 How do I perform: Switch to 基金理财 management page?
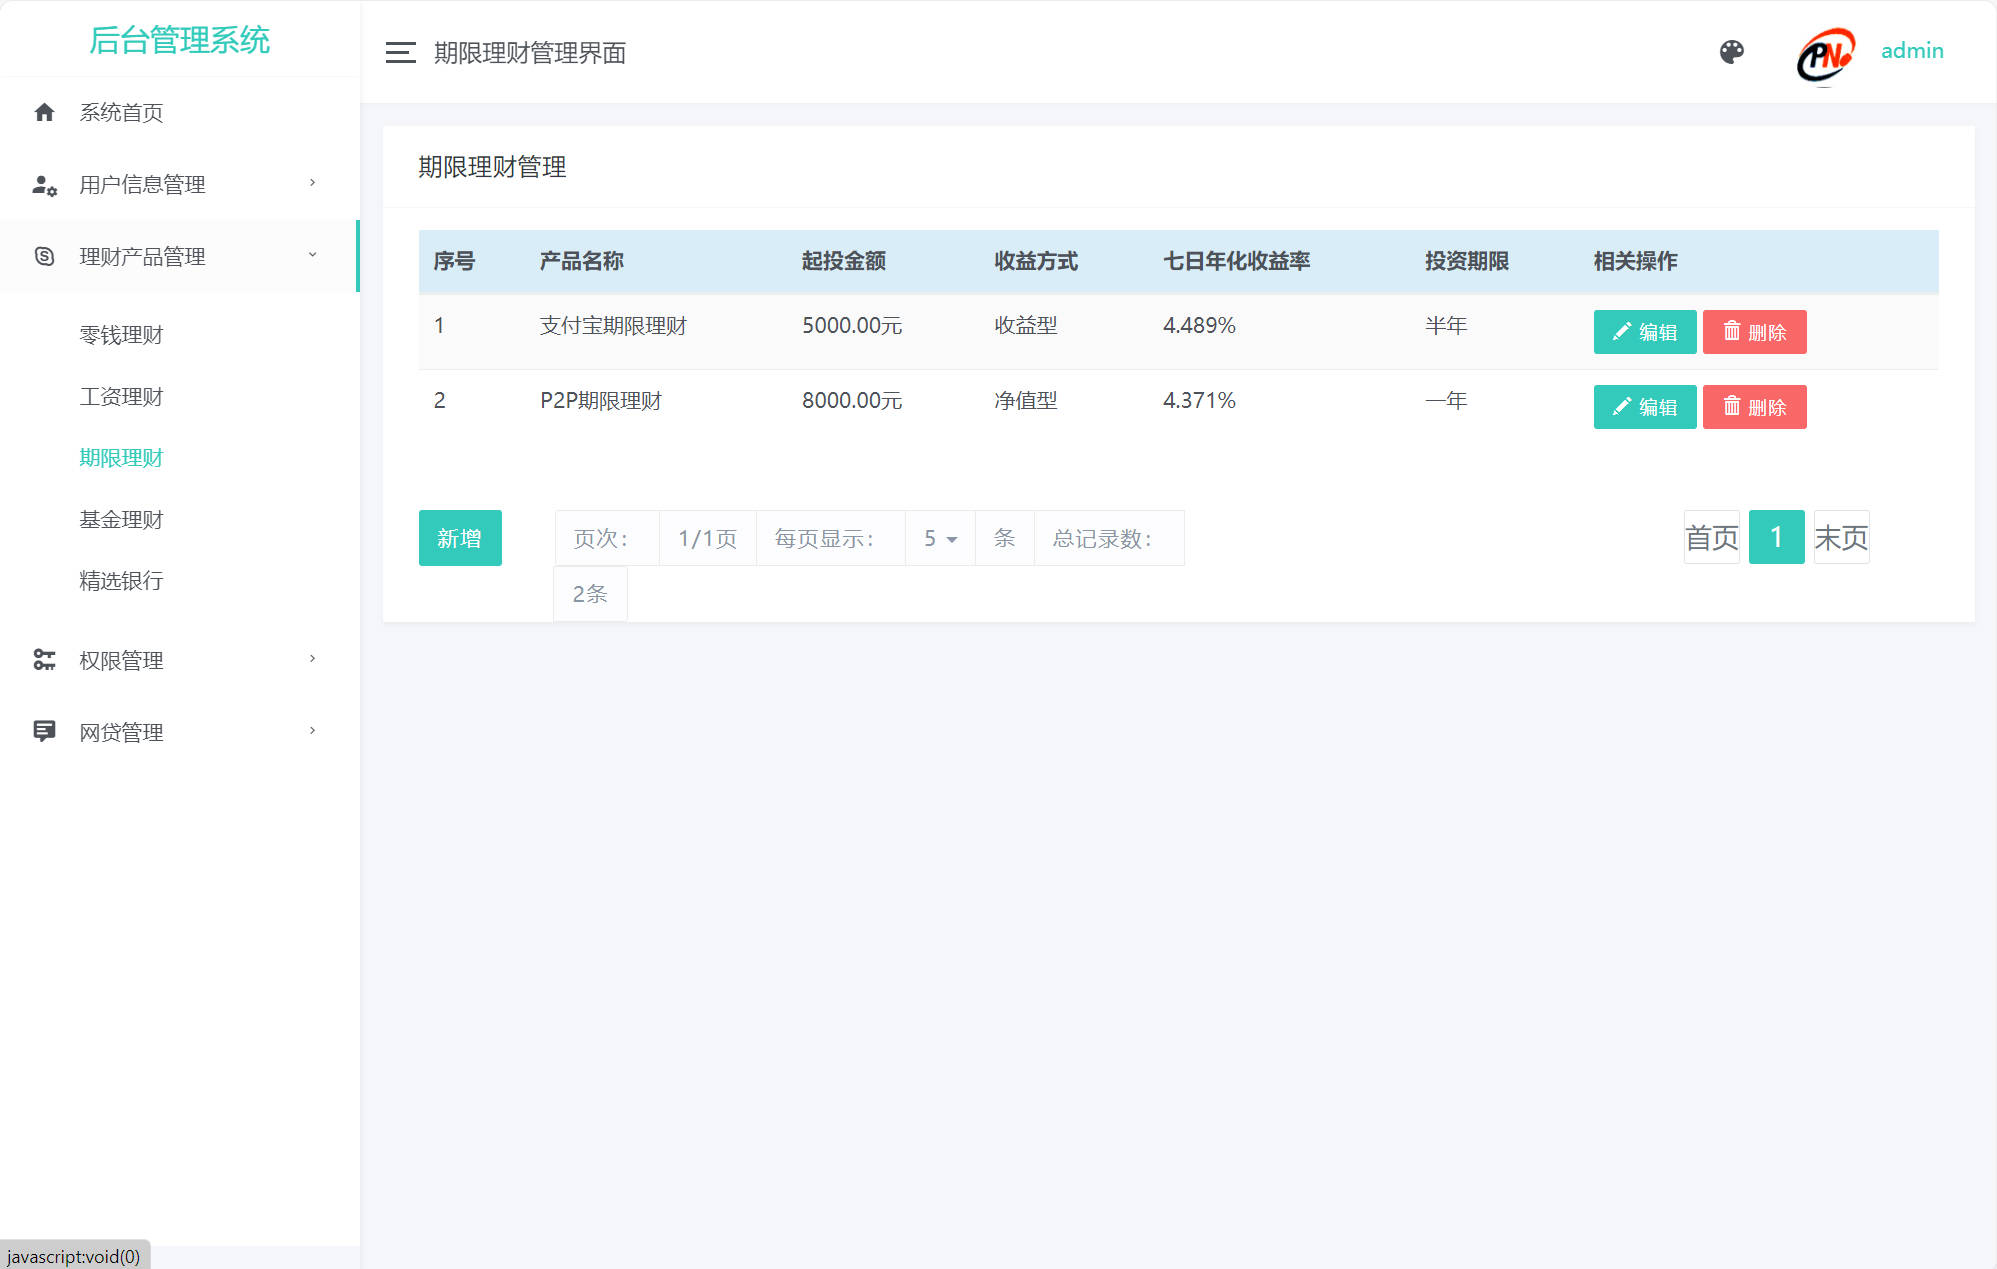122,519
